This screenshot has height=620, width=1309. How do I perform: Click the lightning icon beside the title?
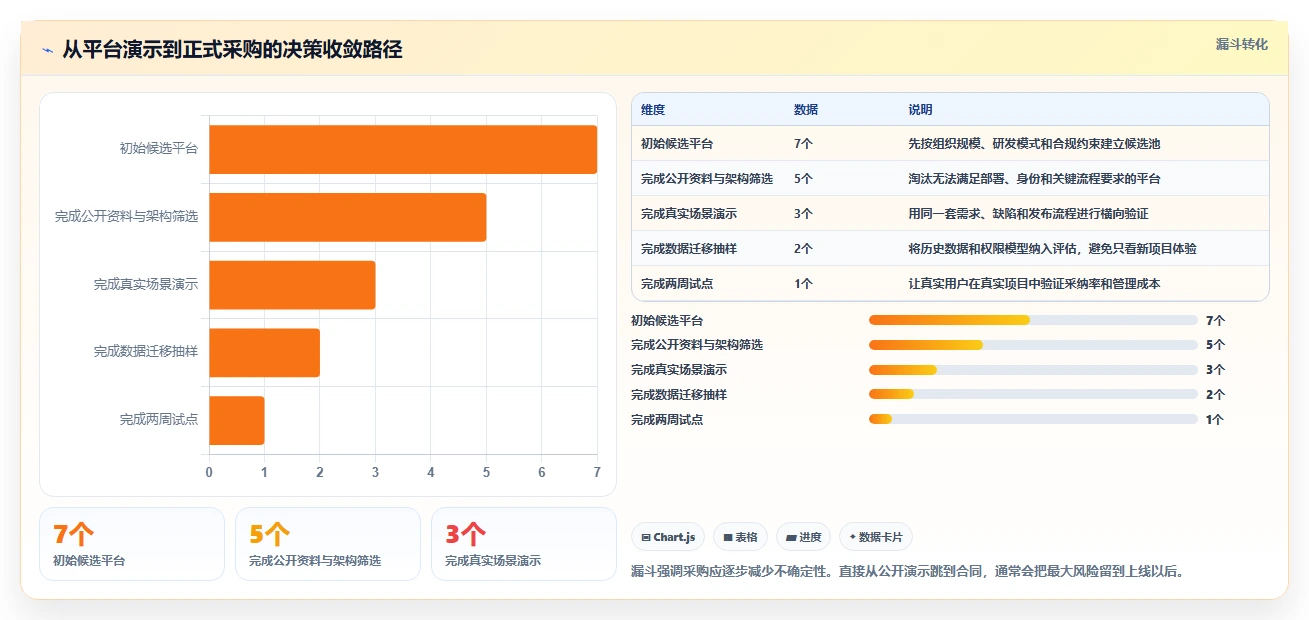pyautogui.click(x=47, y=50)
